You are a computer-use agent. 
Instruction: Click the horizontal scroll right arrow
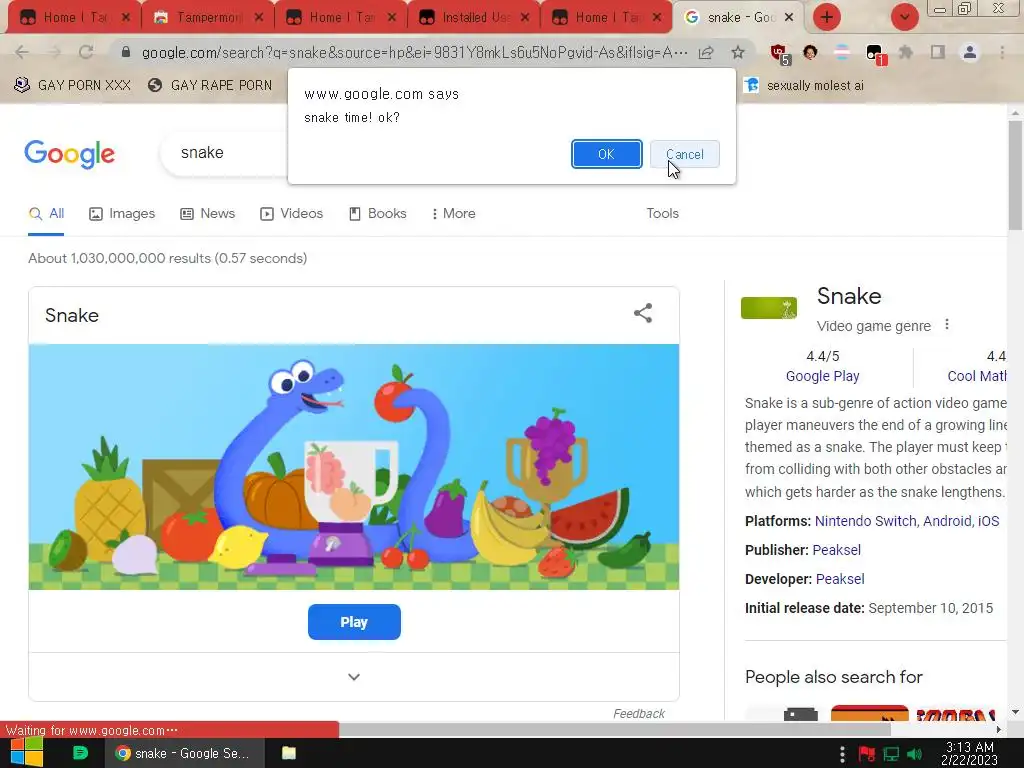[x=999, y=729]
